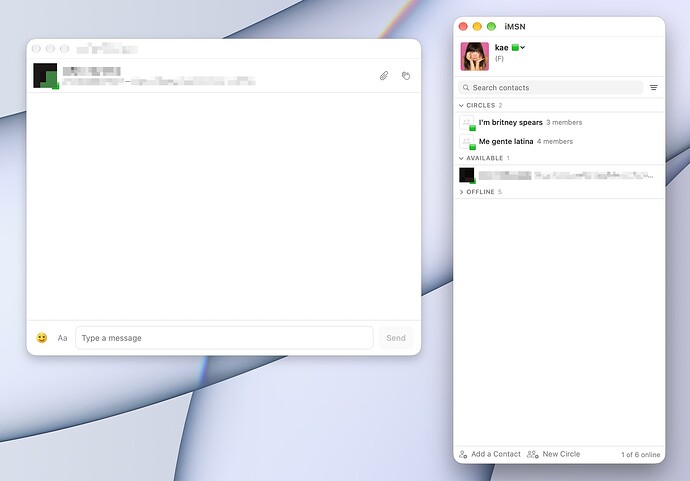Send a nudge with the hand icon

point(406,76)
